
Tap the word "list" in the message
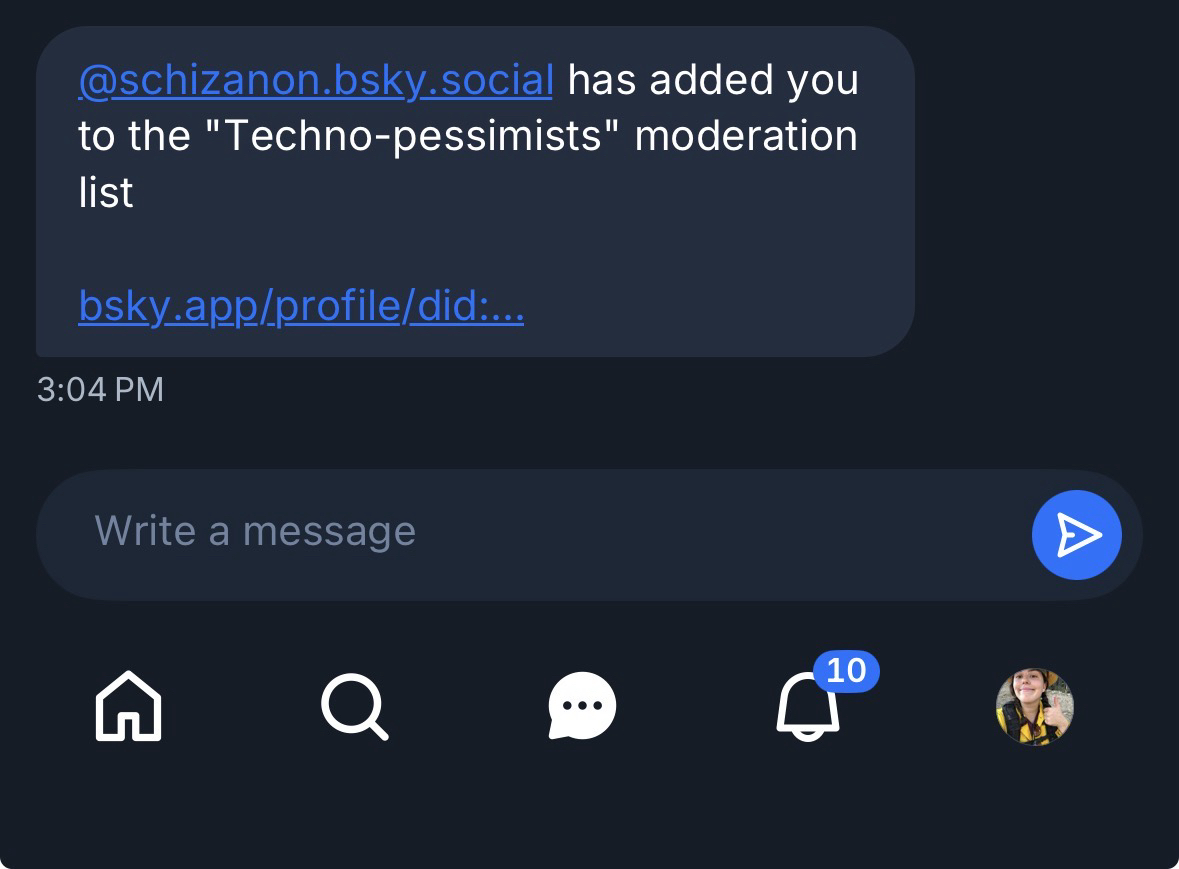(x=106, y=192)
